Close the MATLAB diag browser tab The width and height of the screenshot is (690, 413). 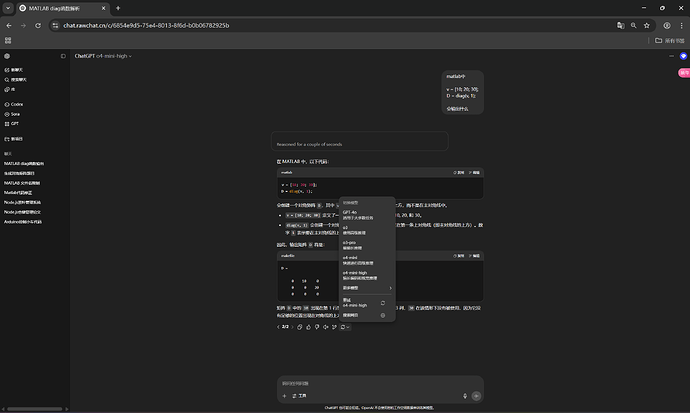(103, 8)
